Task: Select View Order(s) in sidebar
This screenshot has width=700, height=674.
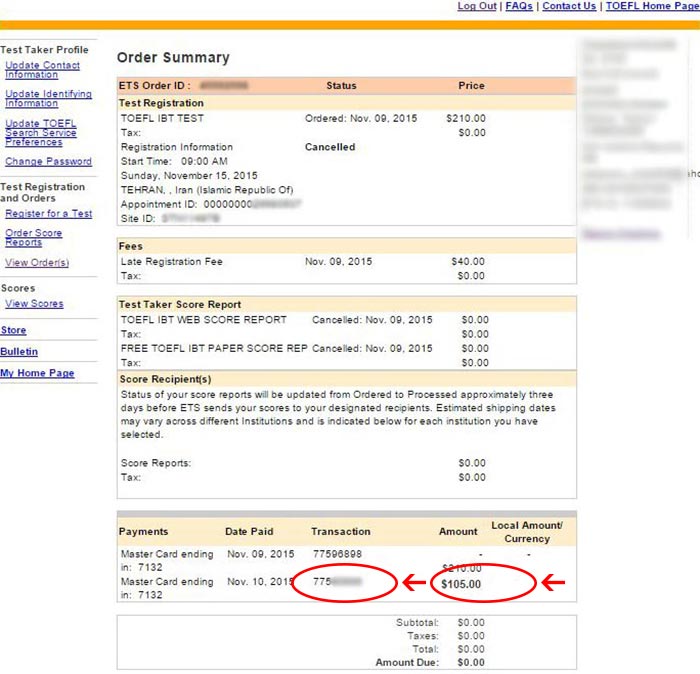Action: 37,263
